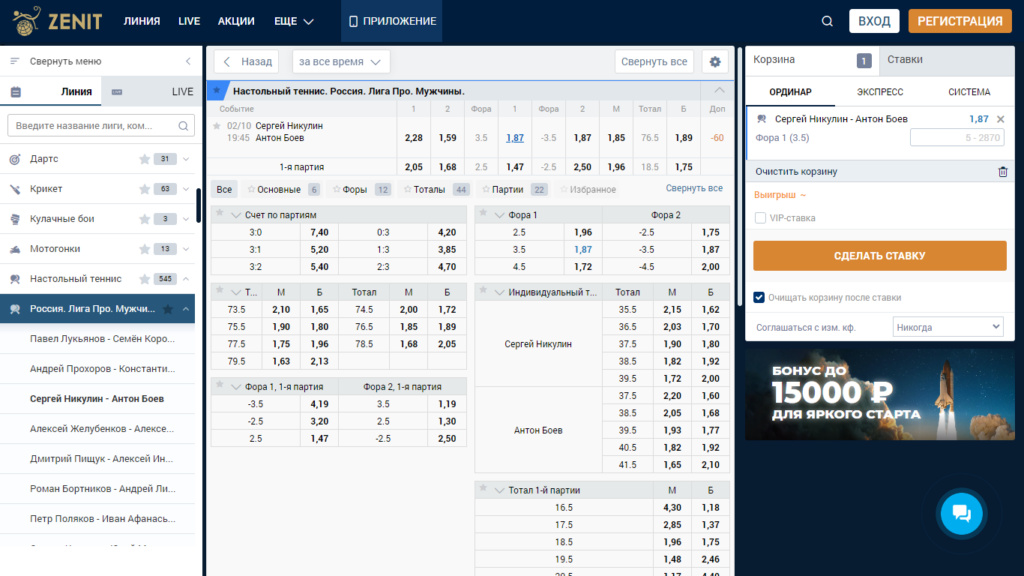Open the АКЦИИ top menu

(x=236, y=22)
